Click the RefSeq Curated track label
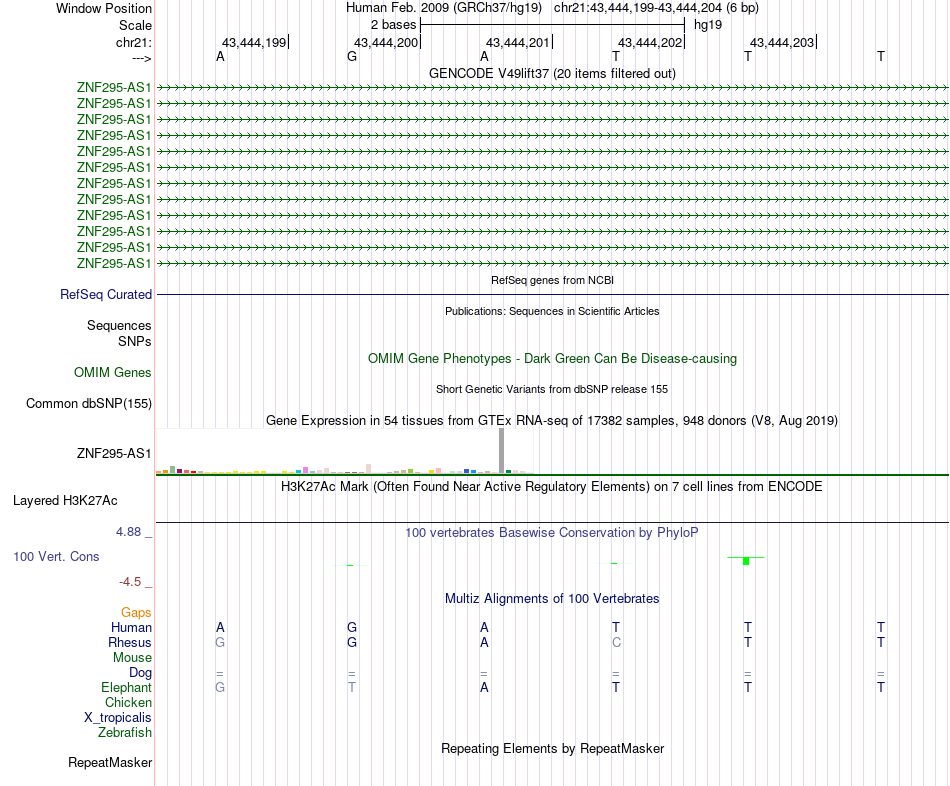Image resolution: width=950 pixels, height=786 pixels. (106, 295)
